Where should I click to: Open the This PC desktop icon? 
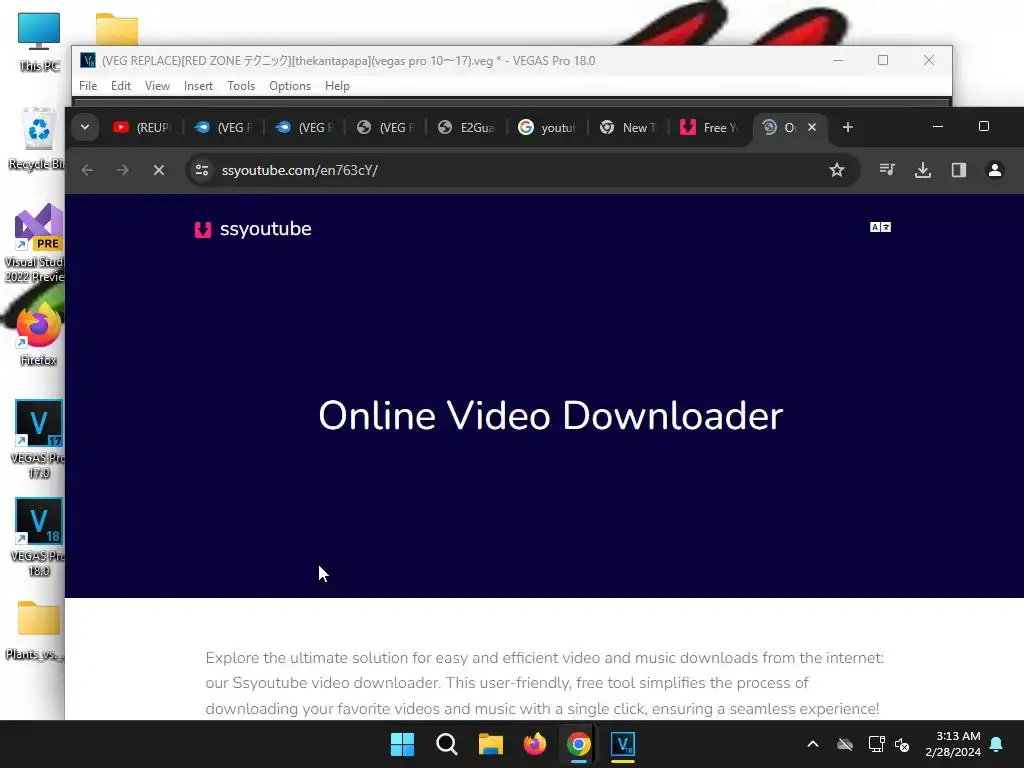[x=39, y=42]
